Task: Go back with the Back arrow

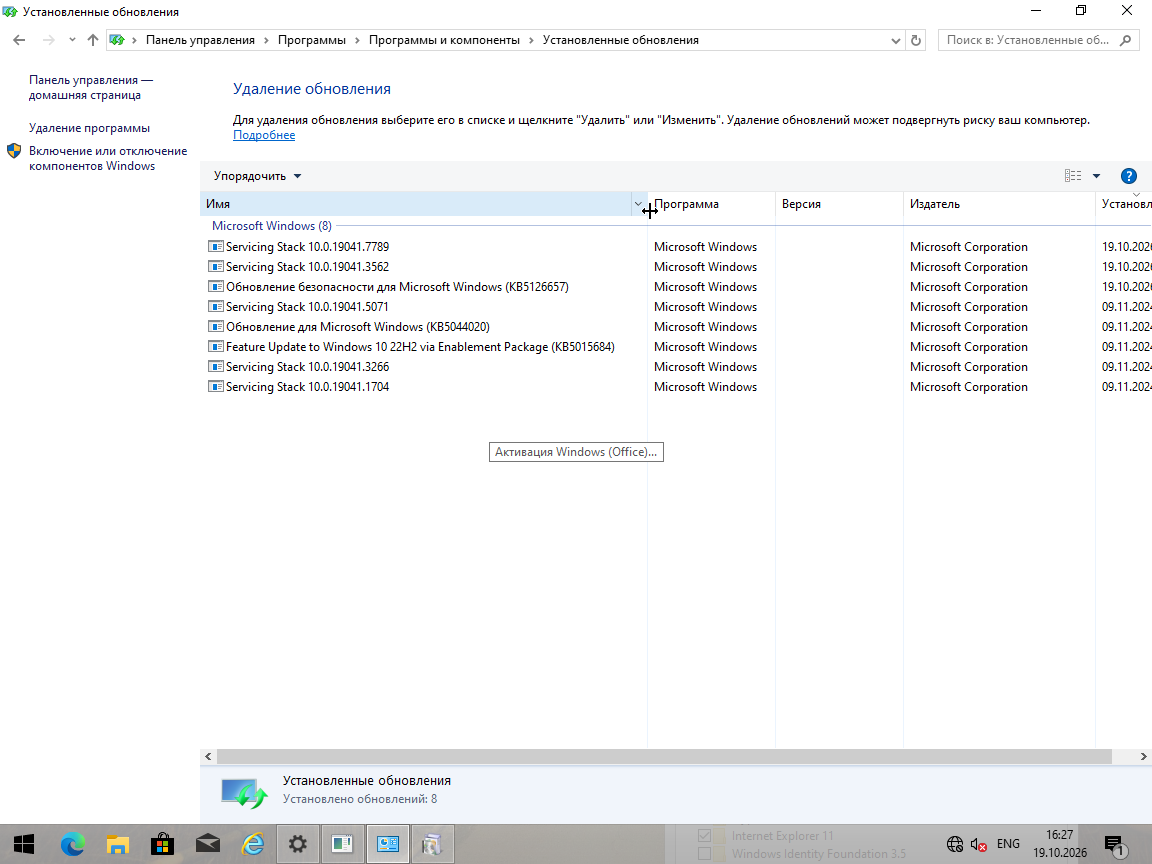Action: click(x=19, y=40)
